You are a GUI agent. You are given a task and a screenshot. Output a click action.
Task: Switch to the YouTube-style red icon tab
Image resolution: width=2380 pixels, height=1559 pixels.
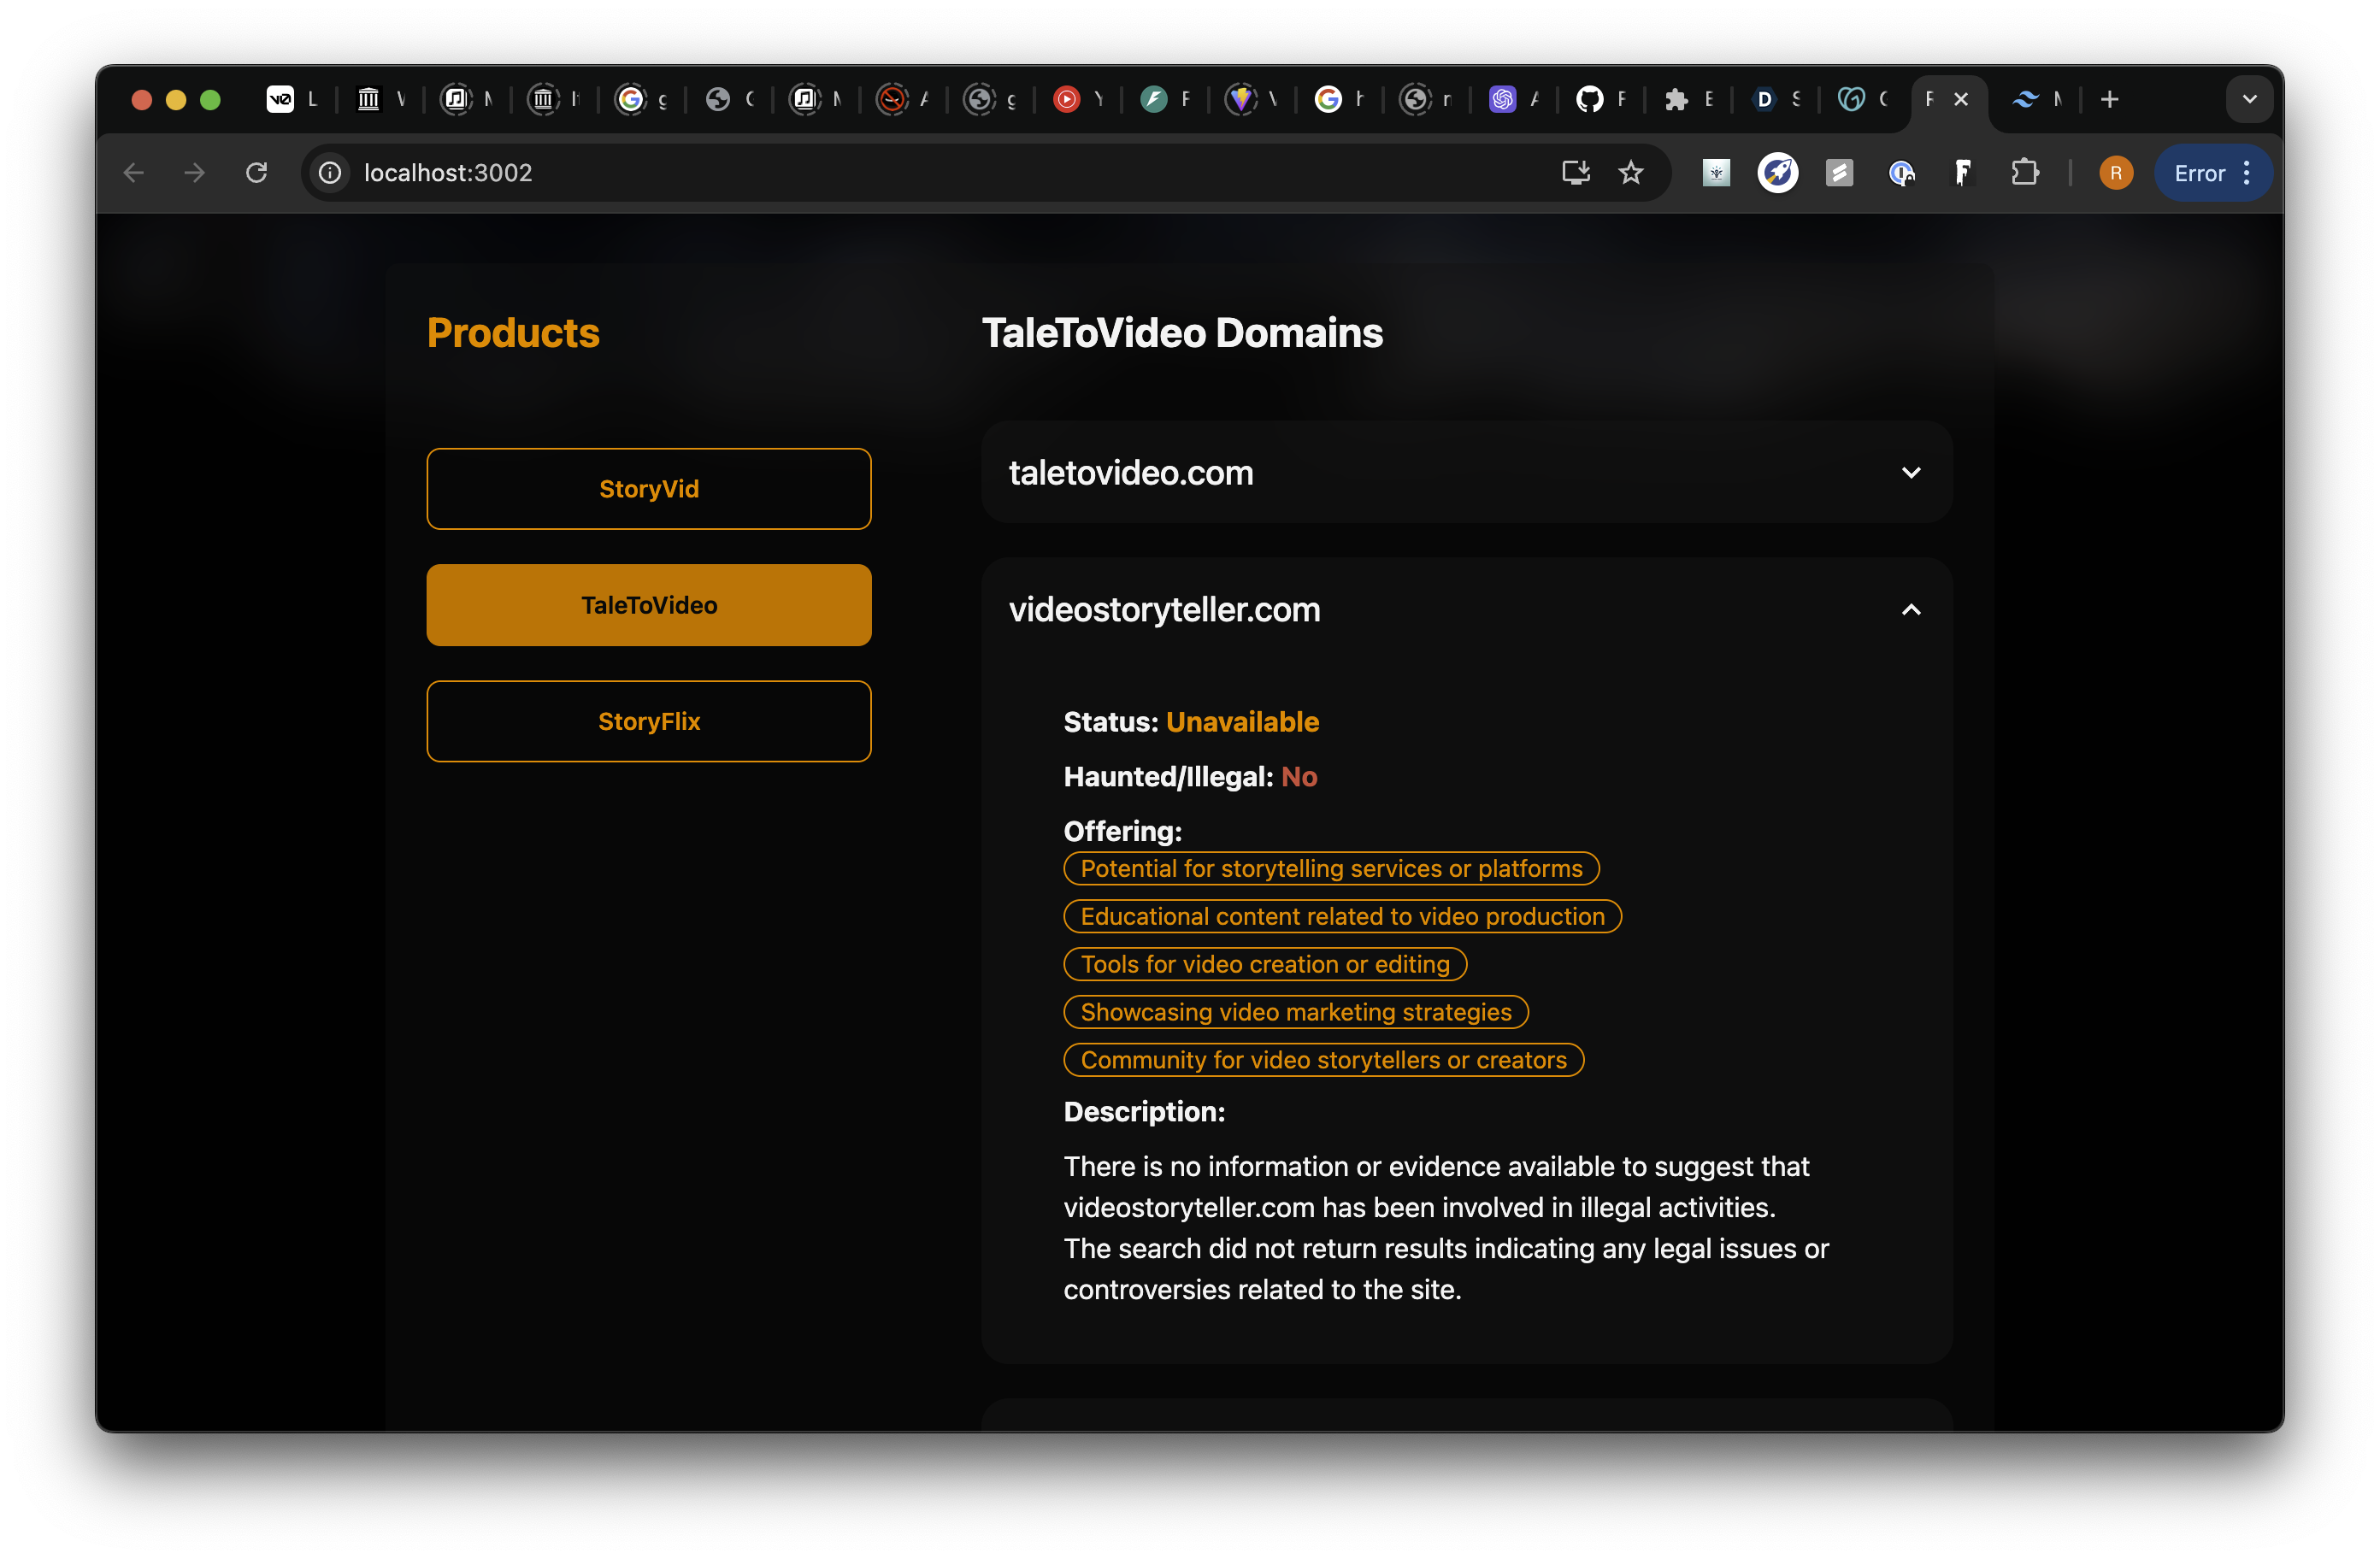click(x=1067, y=99)
